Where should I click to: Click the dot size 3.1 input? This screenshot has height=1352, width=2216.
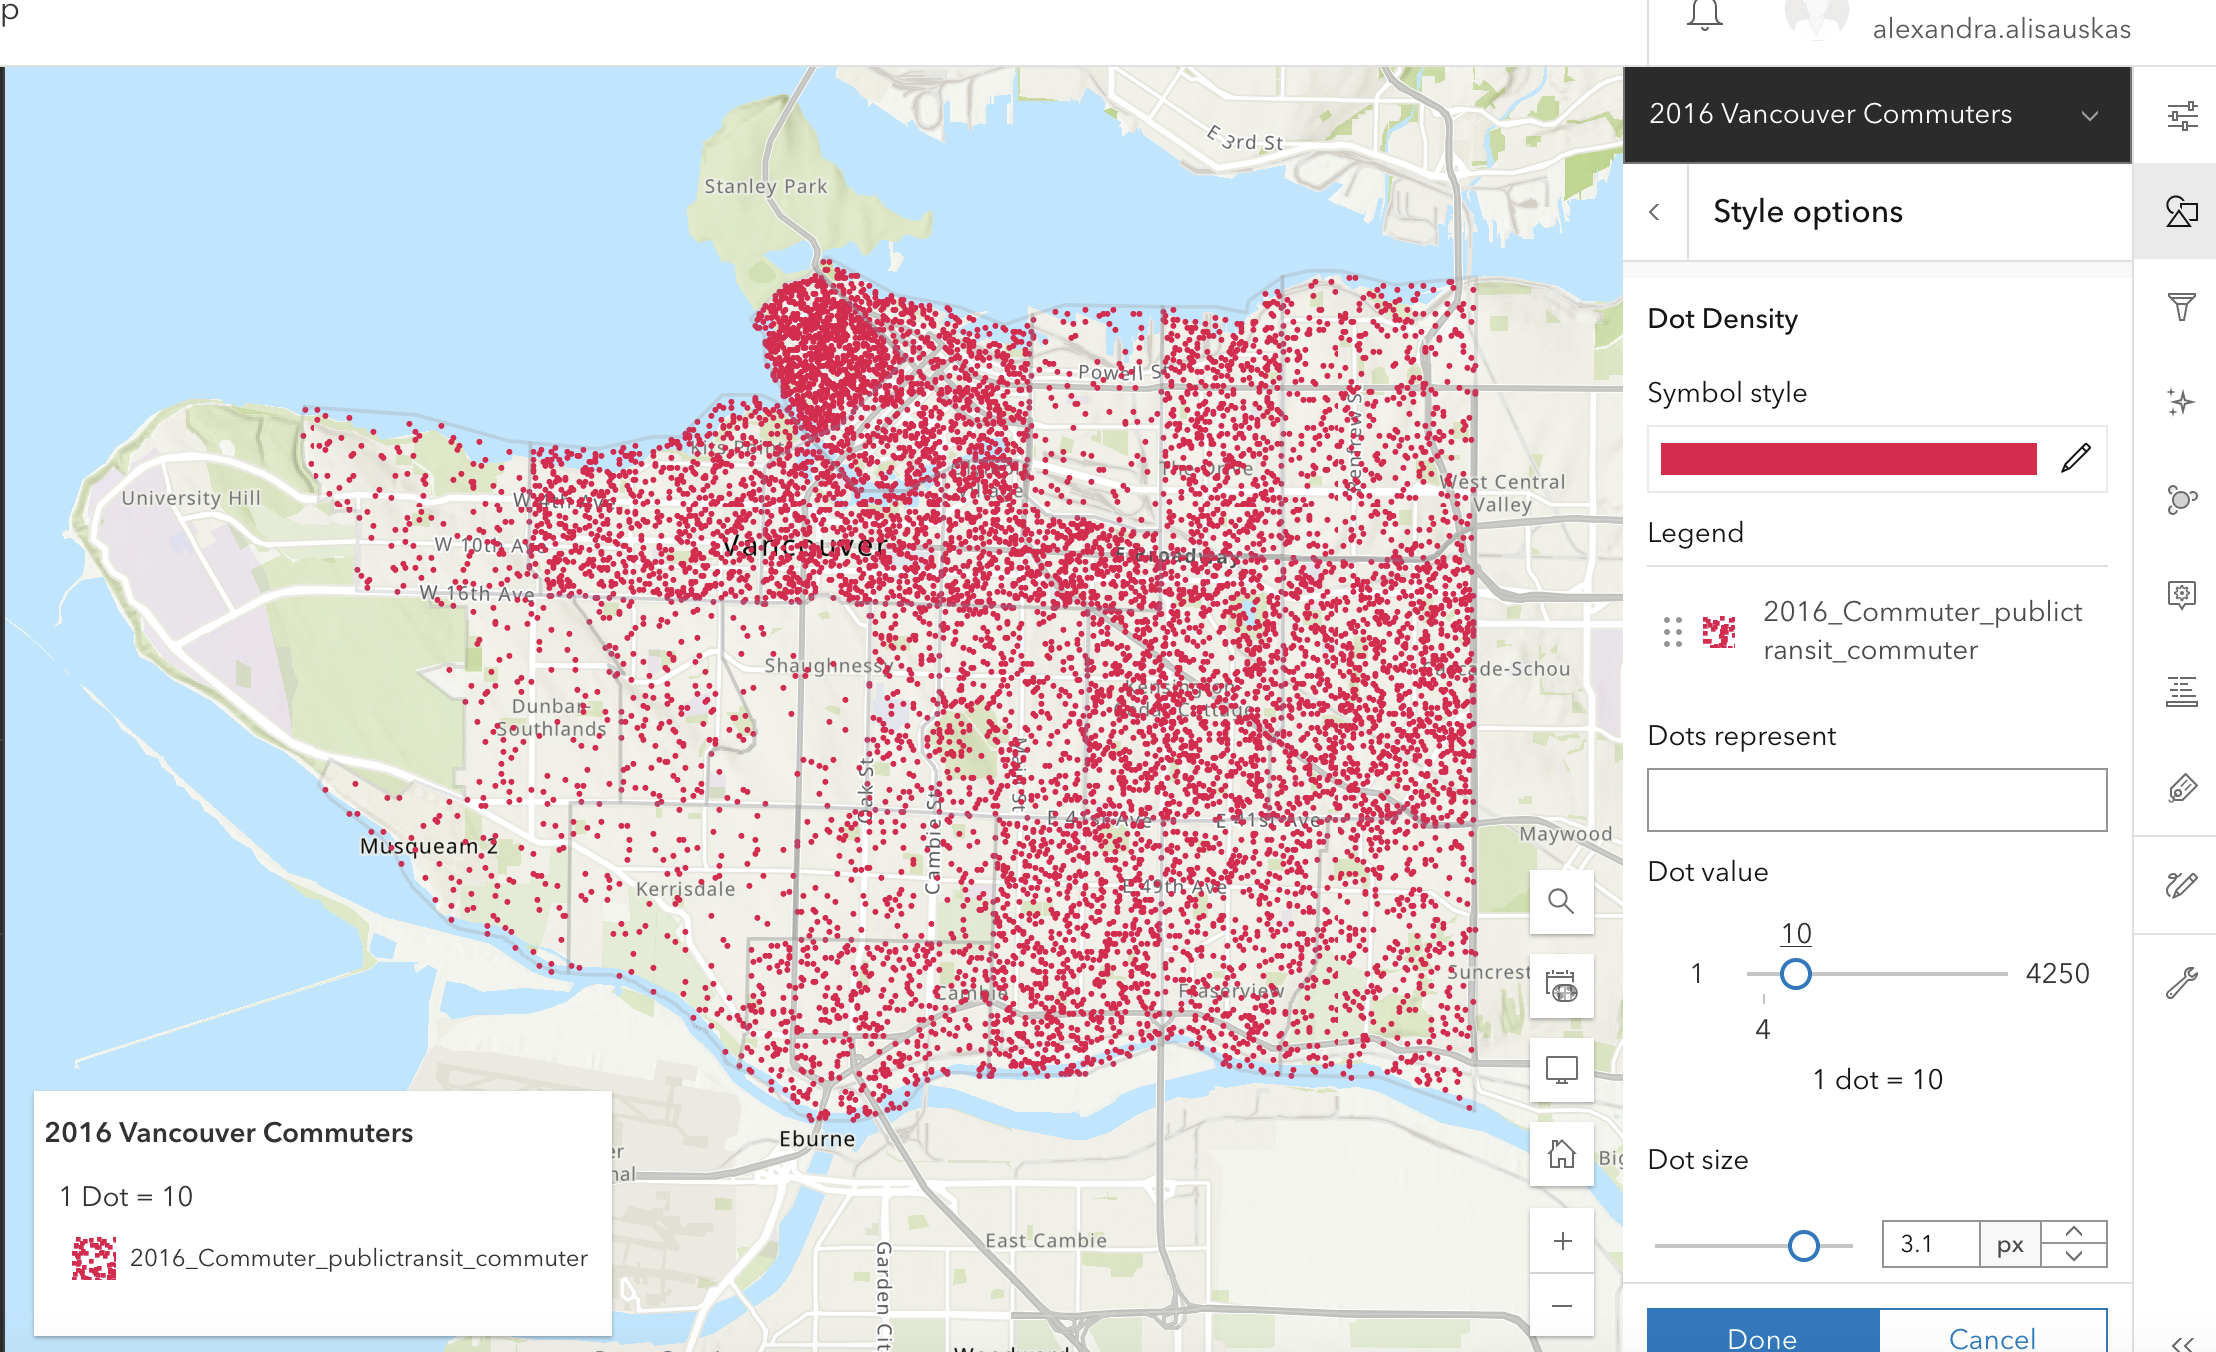pos(1931,1244)
